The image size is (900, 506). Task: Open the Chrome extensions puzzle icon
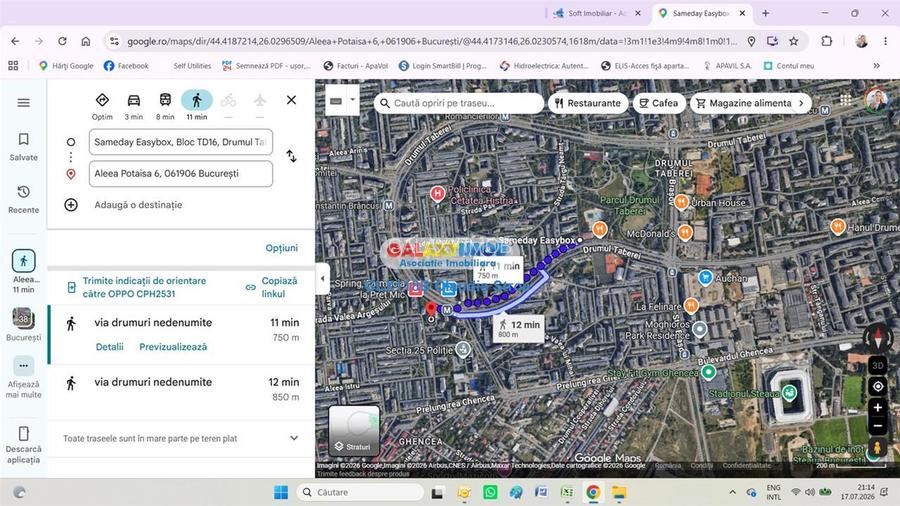pyautogui.click(x=827, y=41)
